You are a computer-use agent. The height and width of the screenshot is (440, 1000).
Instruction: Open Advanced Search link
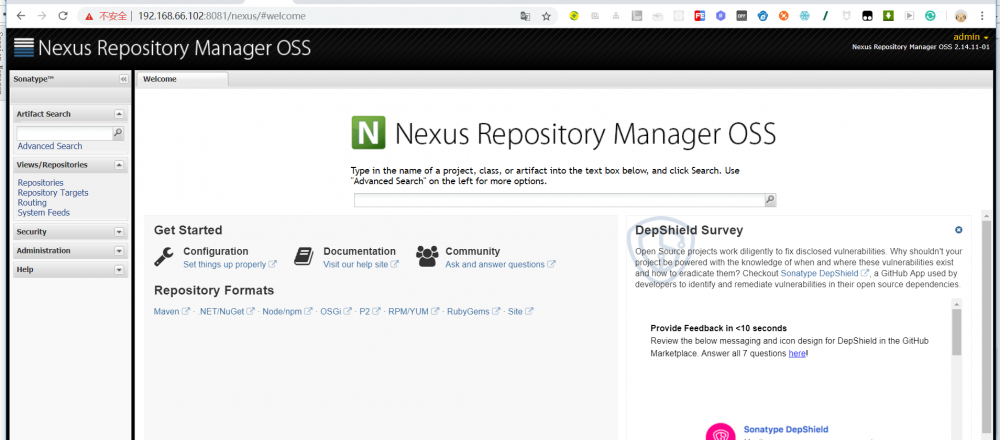click(50, 146)
